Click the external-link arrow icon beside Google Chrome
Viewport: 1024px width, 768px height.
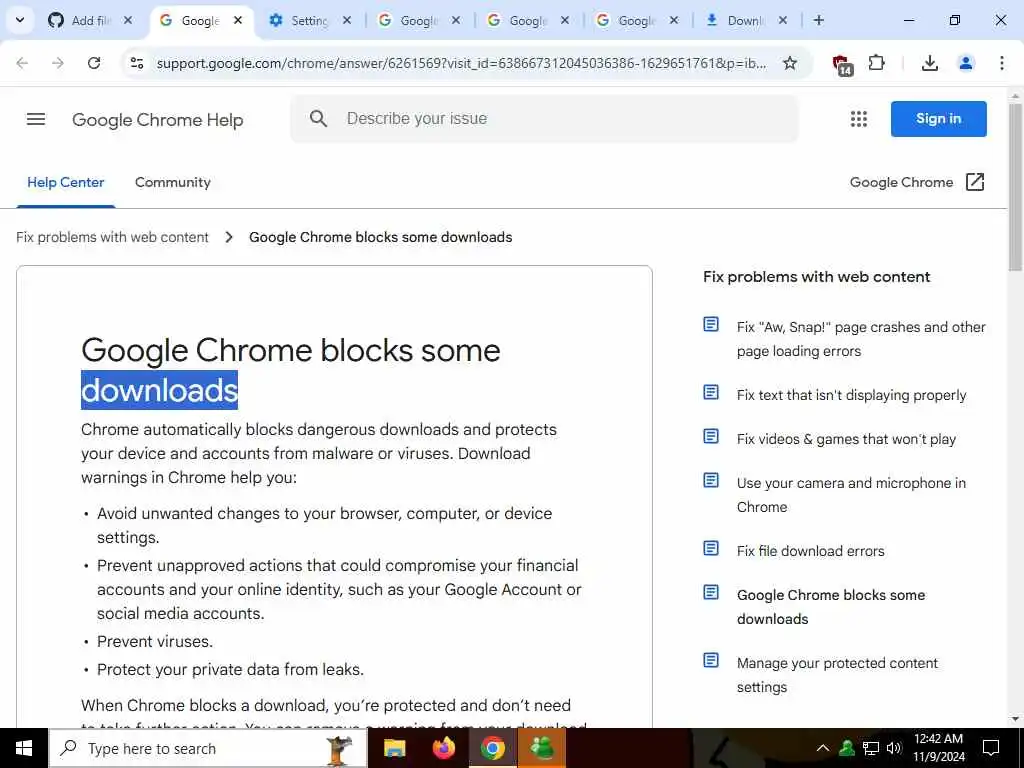pos(974,182)
